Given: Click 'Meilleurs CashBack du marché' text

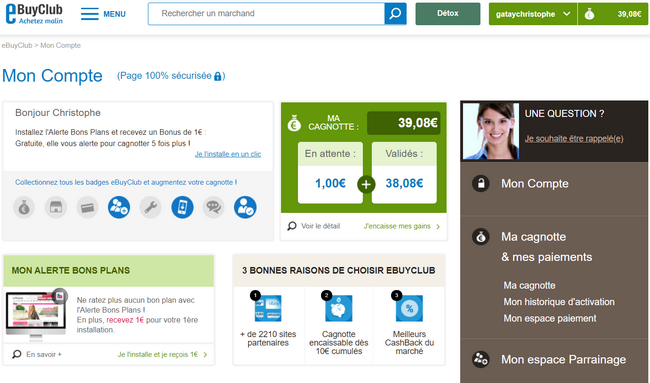Looking at the screenshot, I should pos(409,343).
